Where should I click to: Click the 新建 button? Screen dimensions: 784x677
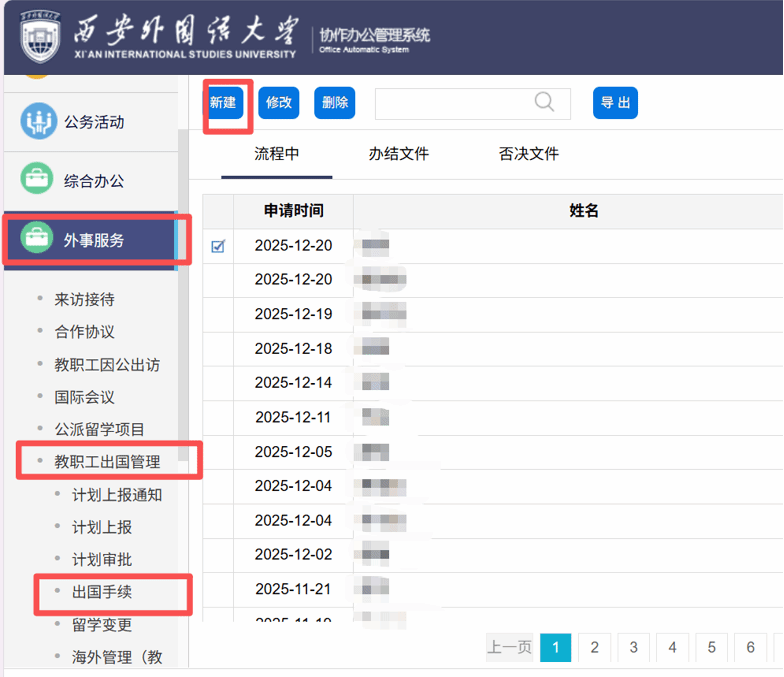223,103
